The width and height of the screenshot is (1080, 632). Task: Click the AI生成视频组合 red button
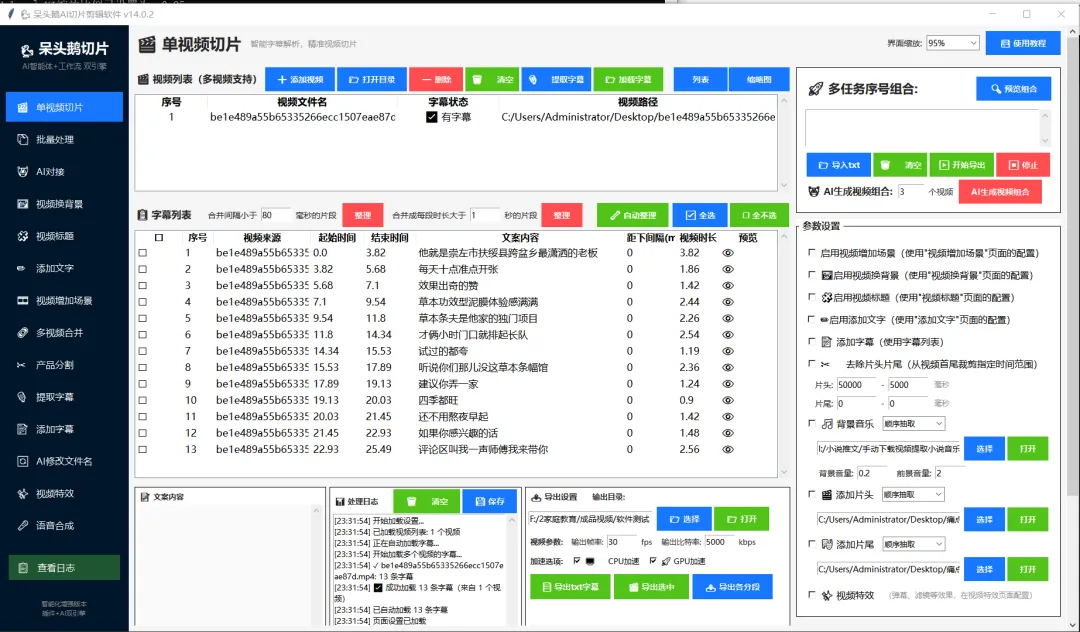(x=1000, y=192)
